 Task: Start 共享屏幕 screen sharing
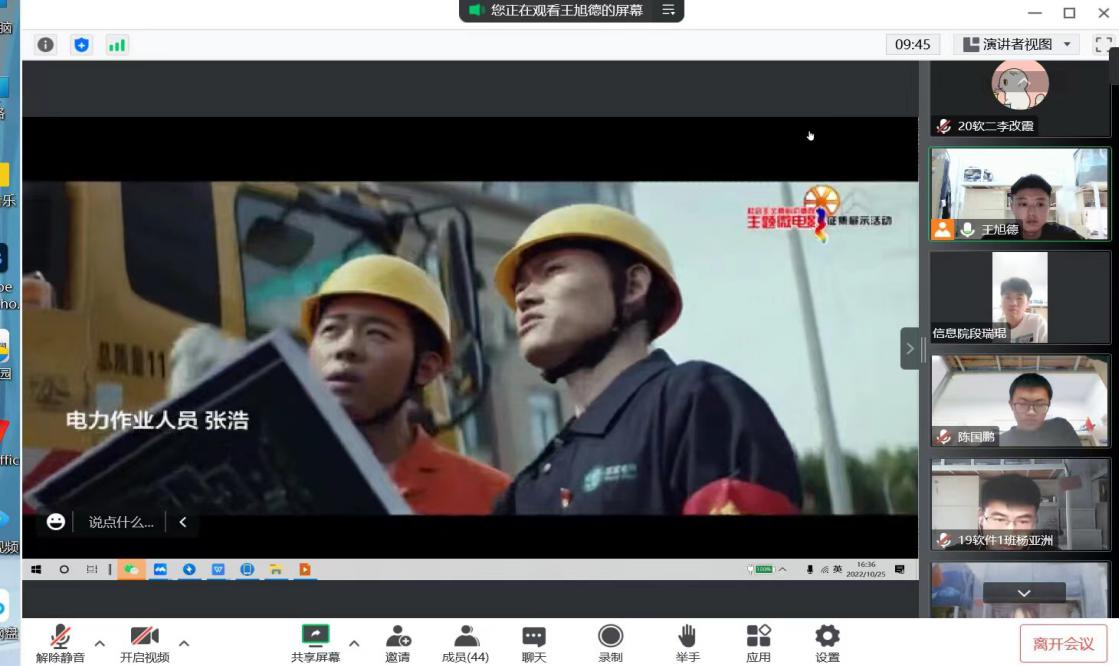(x=315, y=642)
